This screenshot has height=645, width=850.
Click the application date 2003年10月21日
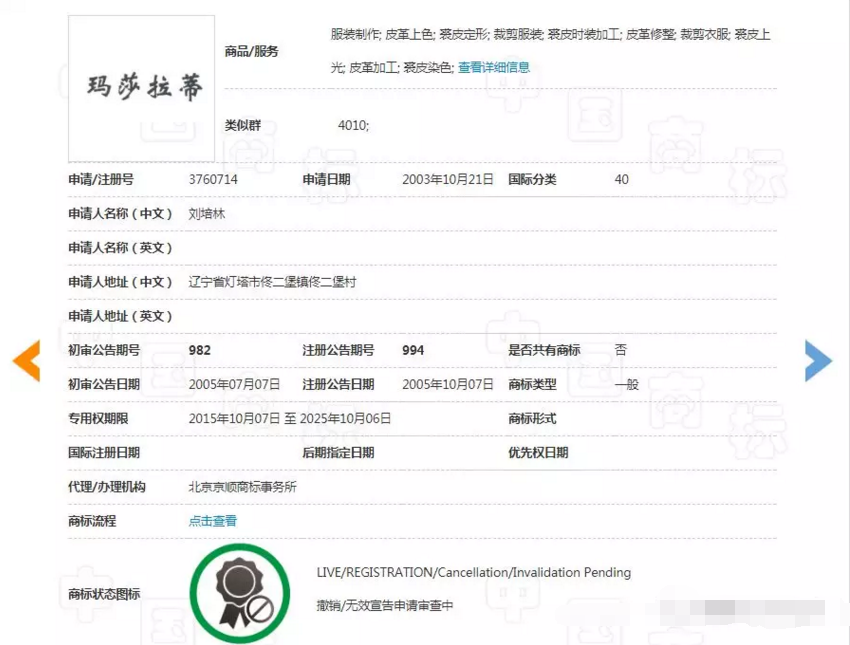tap(447, 180)
